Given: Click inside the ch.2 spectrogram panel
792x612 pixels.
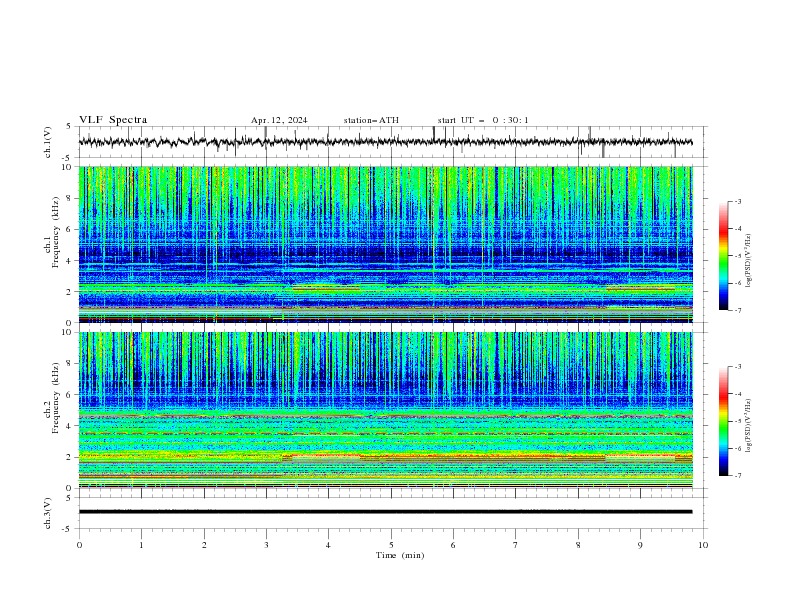Looking at the screenshot, I should click(385, 410).
